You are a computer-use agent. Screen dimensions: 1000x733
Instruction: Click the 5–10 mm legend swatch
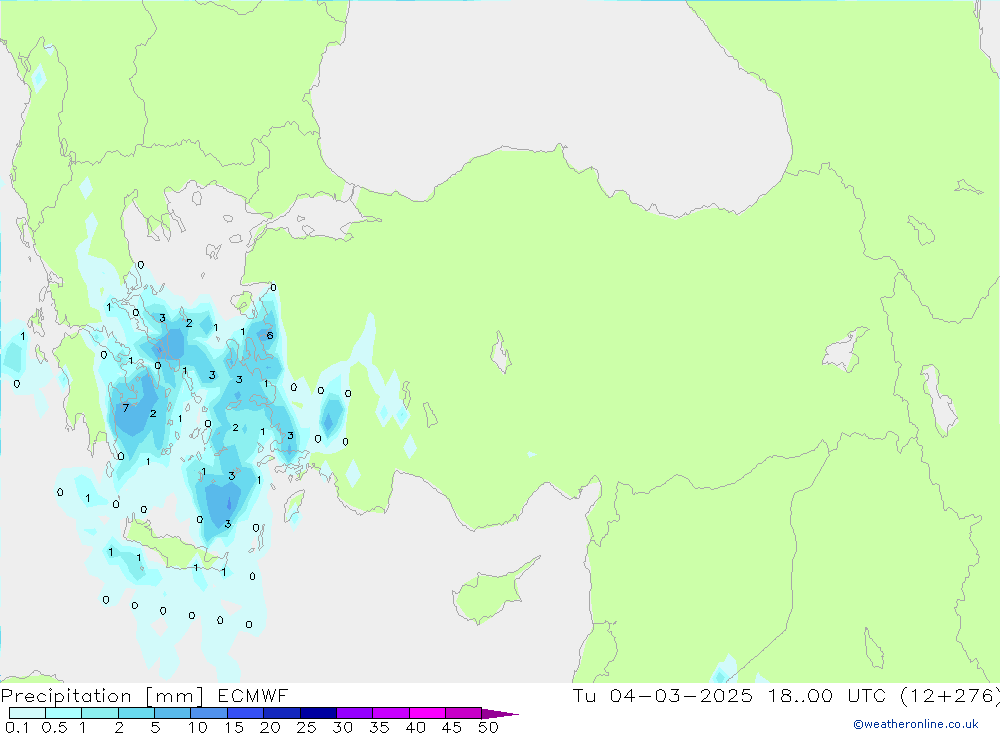coord(173,713)
